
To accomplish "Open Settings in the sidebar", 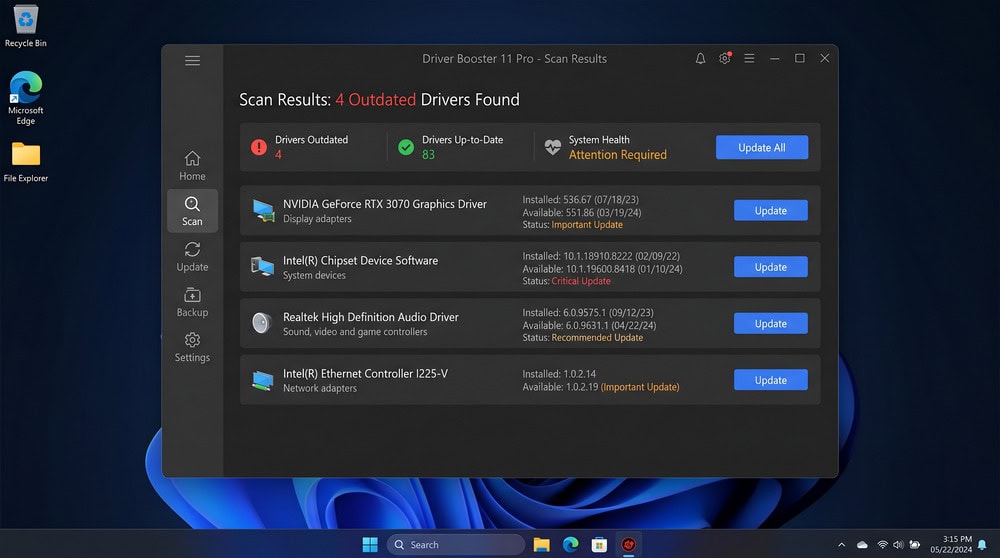I will coord(192,347).
